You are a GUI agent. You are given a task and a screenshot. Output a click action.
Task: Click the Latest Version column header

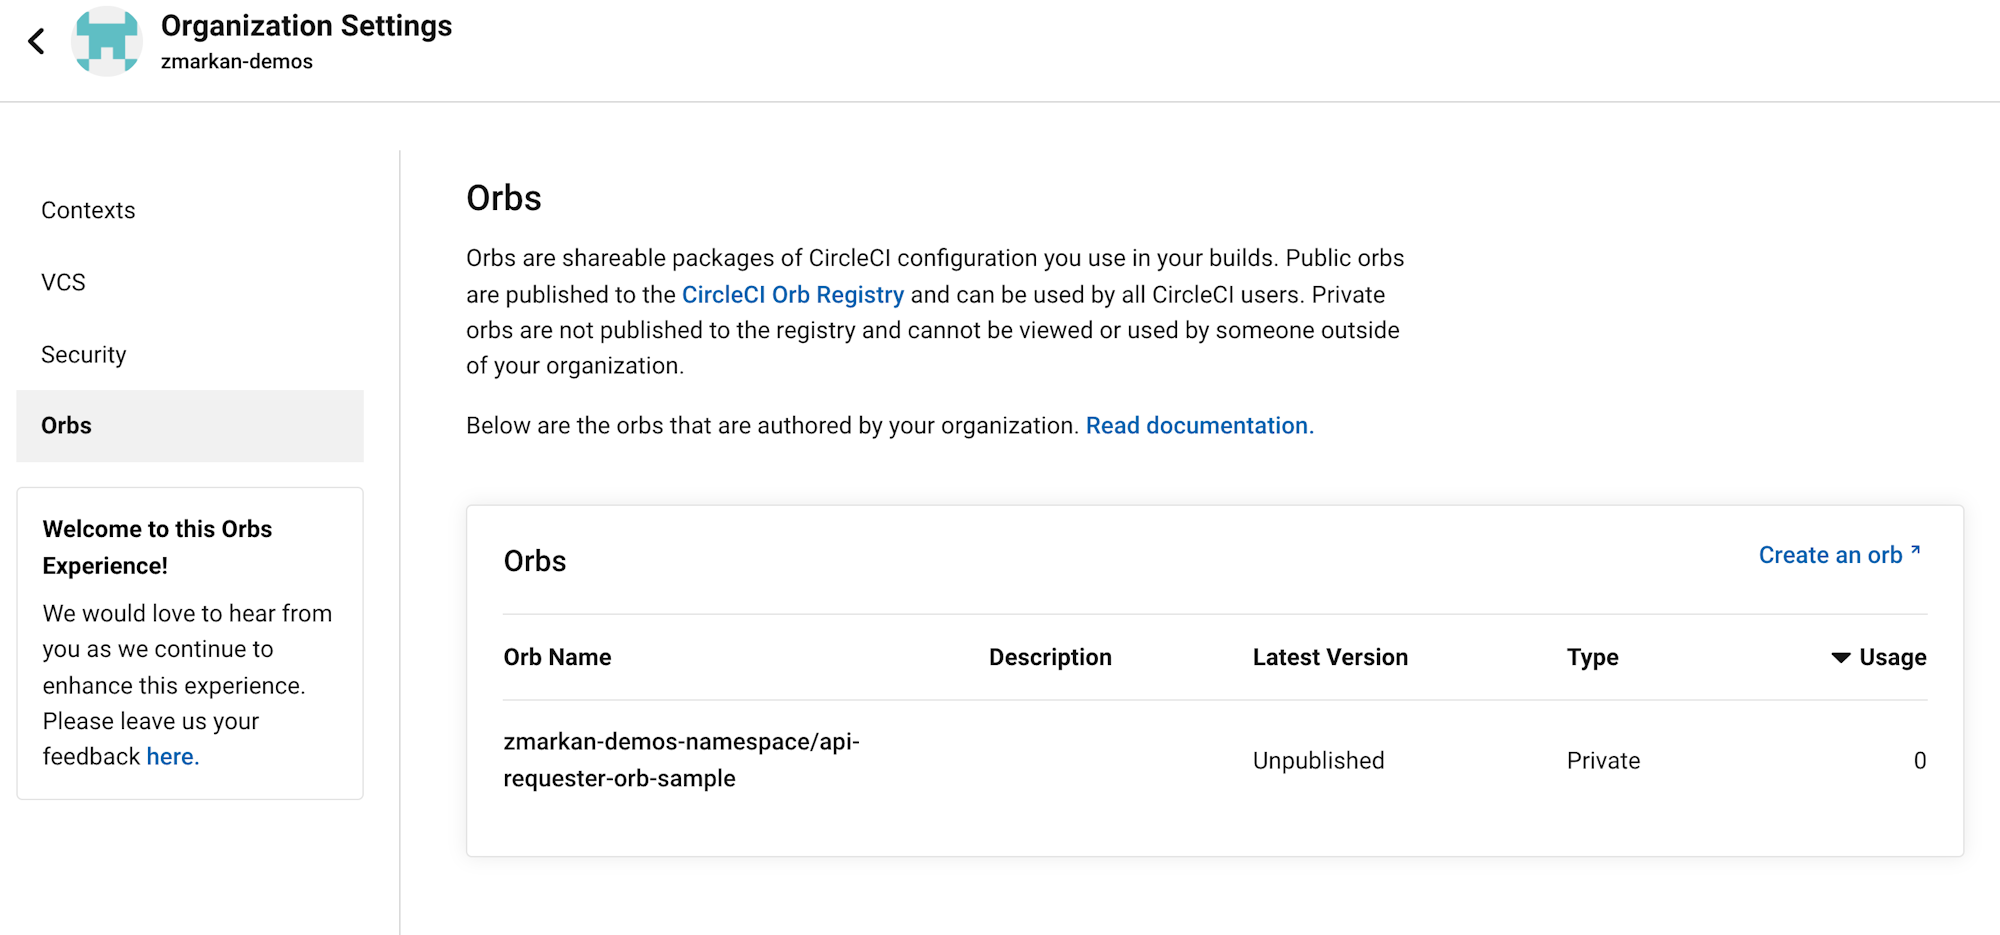coord(1330,657)
